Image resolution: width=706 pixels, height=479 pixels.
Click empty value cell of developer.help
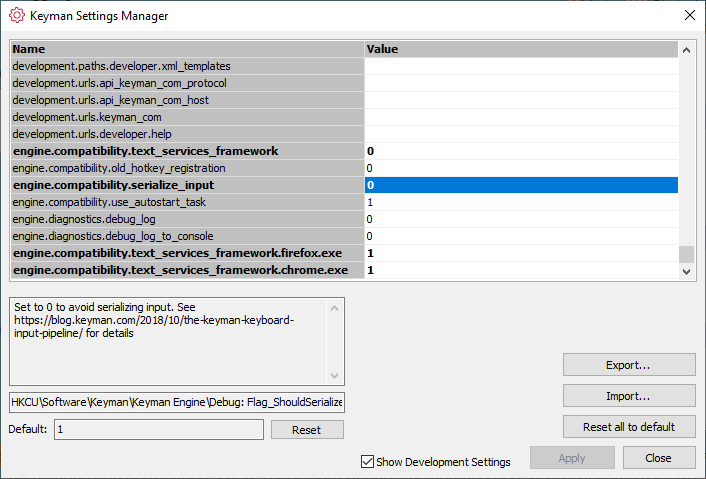[x=521, y=134]
